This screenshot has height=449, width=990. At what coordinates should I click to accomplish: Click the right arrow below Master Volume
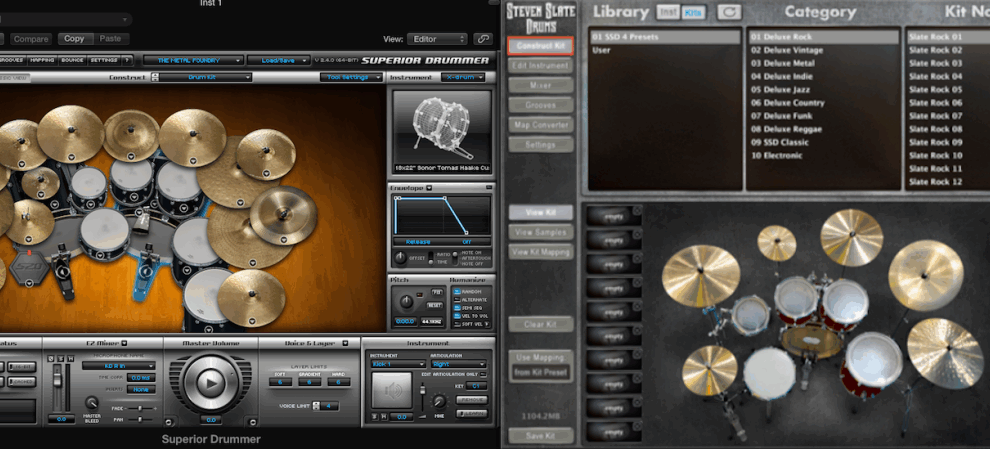[253, 421]
